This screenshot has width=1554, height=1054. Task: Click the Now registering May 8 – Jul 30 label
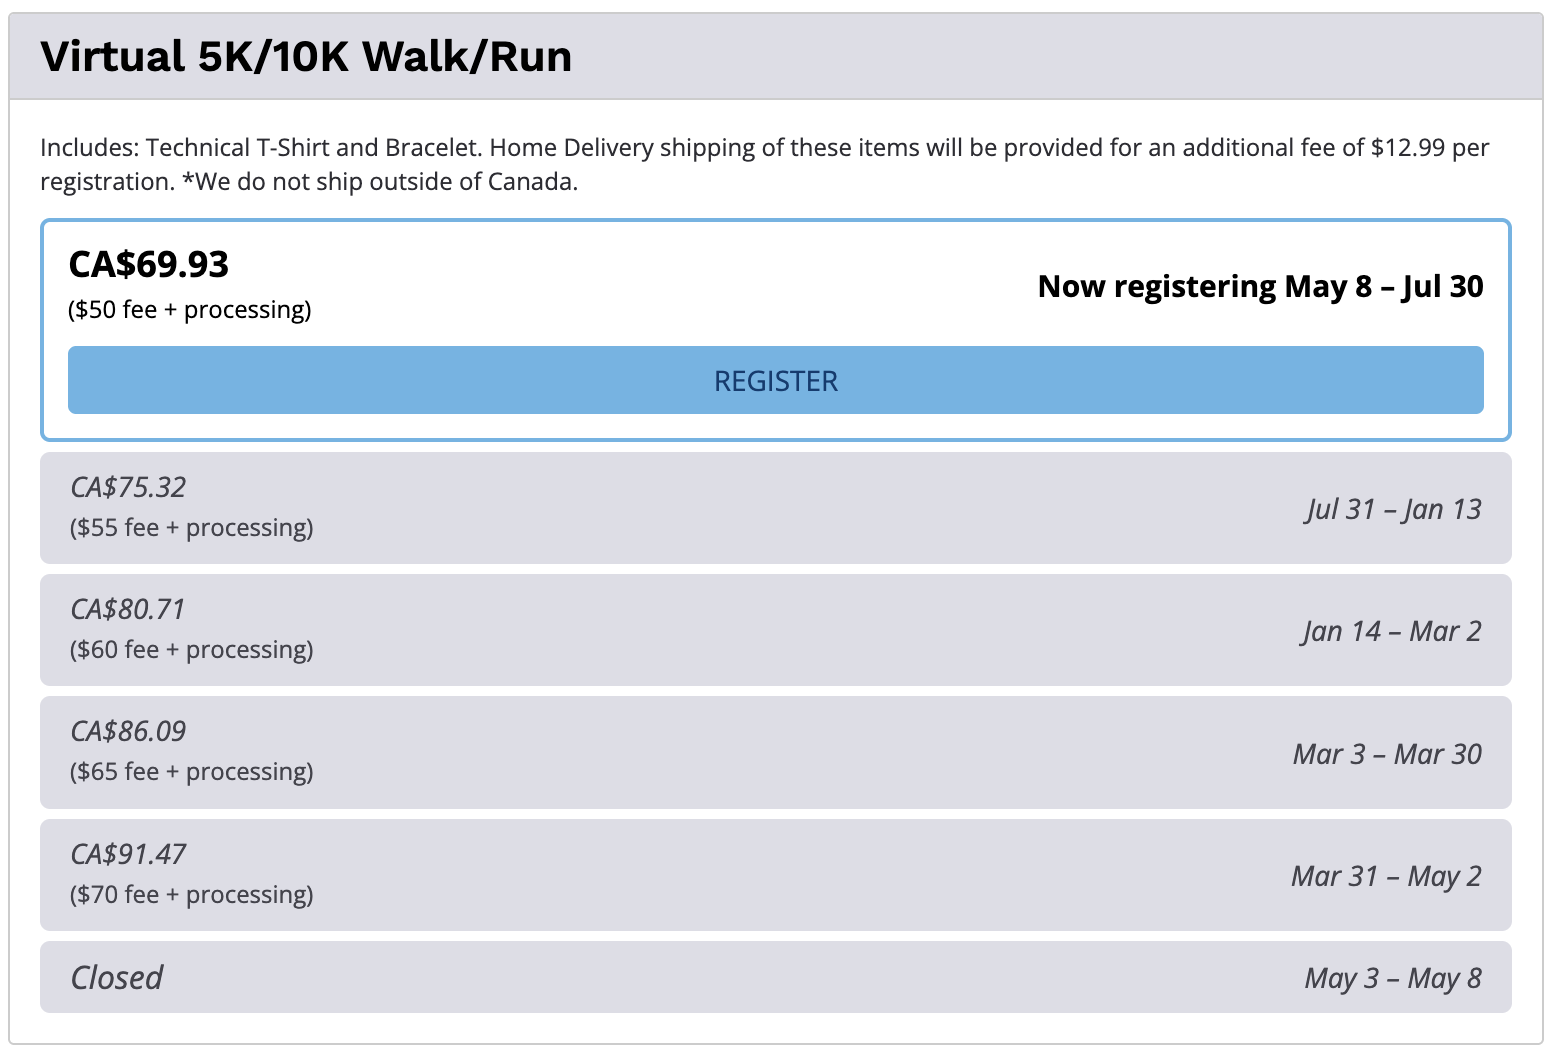[x=1260, y=286]
